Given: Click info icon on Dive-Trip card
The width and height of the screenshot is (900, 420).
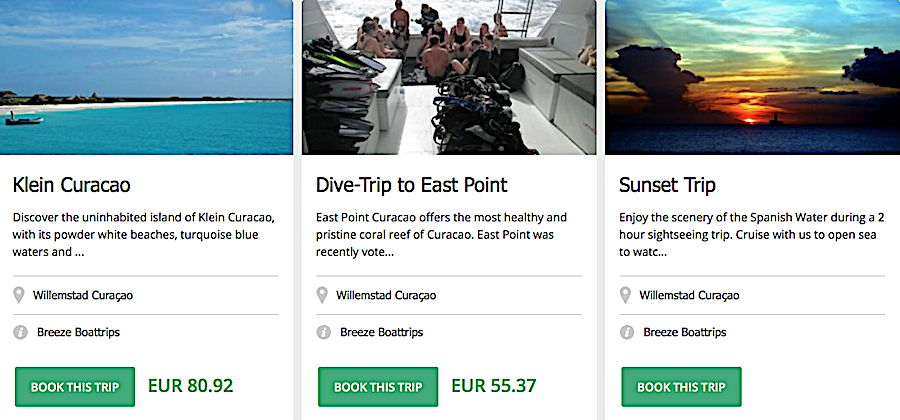Looking at the screenshot, I should click(x=322, y=332).
